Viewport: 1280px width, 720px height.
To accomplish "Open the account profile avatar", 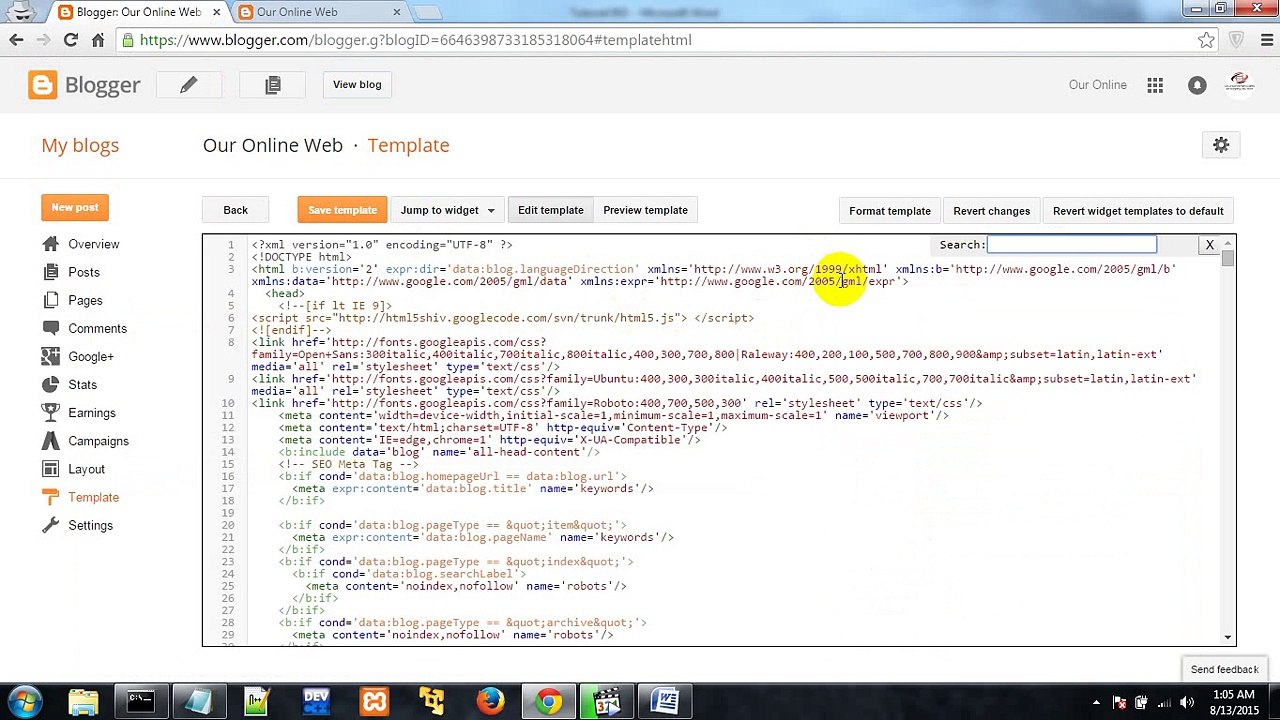I will 1240,84.
